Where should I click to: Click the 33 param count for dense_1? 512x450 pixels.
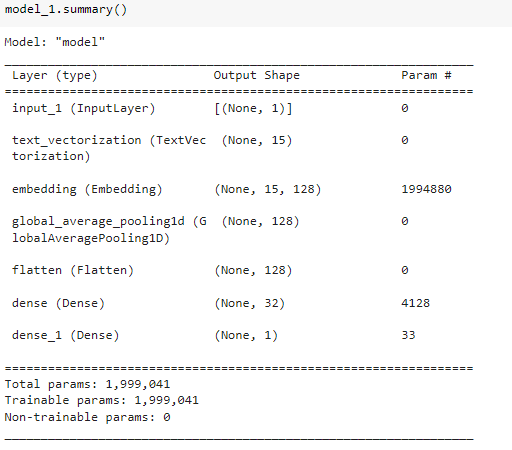(408, 335)
